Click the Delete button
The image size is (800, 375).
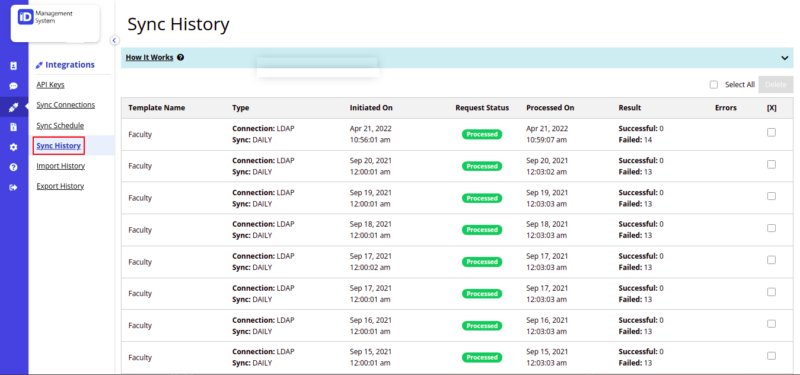click(x=776, y=85)
